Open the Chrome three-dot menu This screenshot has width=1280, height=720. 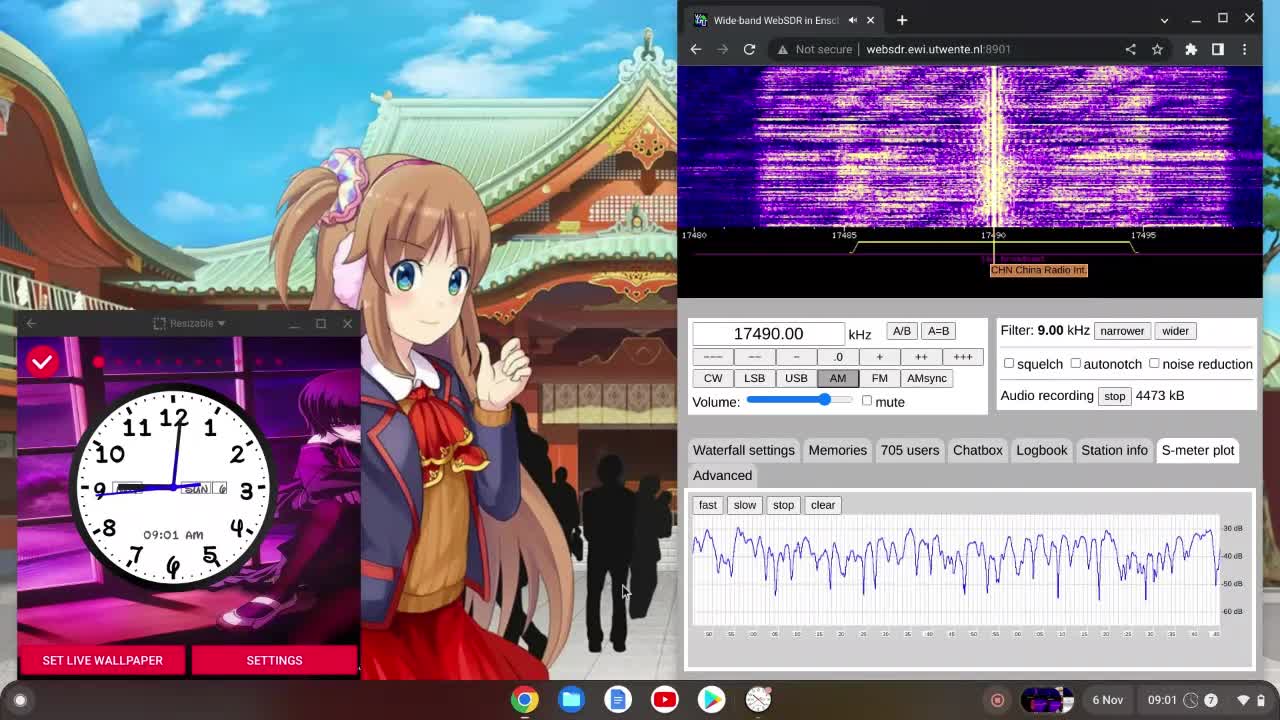click(1245, 49)
